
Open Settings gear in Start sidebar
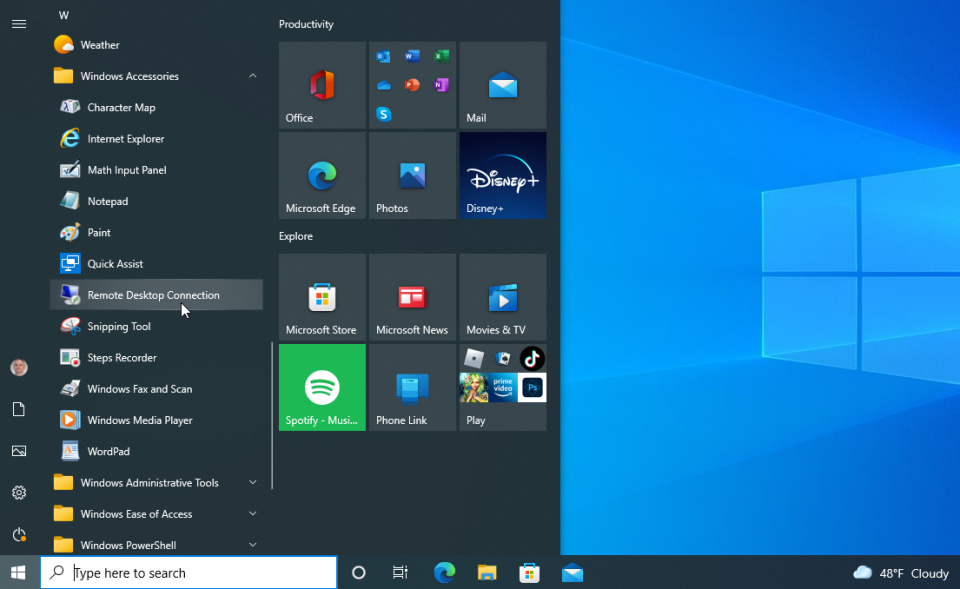[x=18, y=493]
